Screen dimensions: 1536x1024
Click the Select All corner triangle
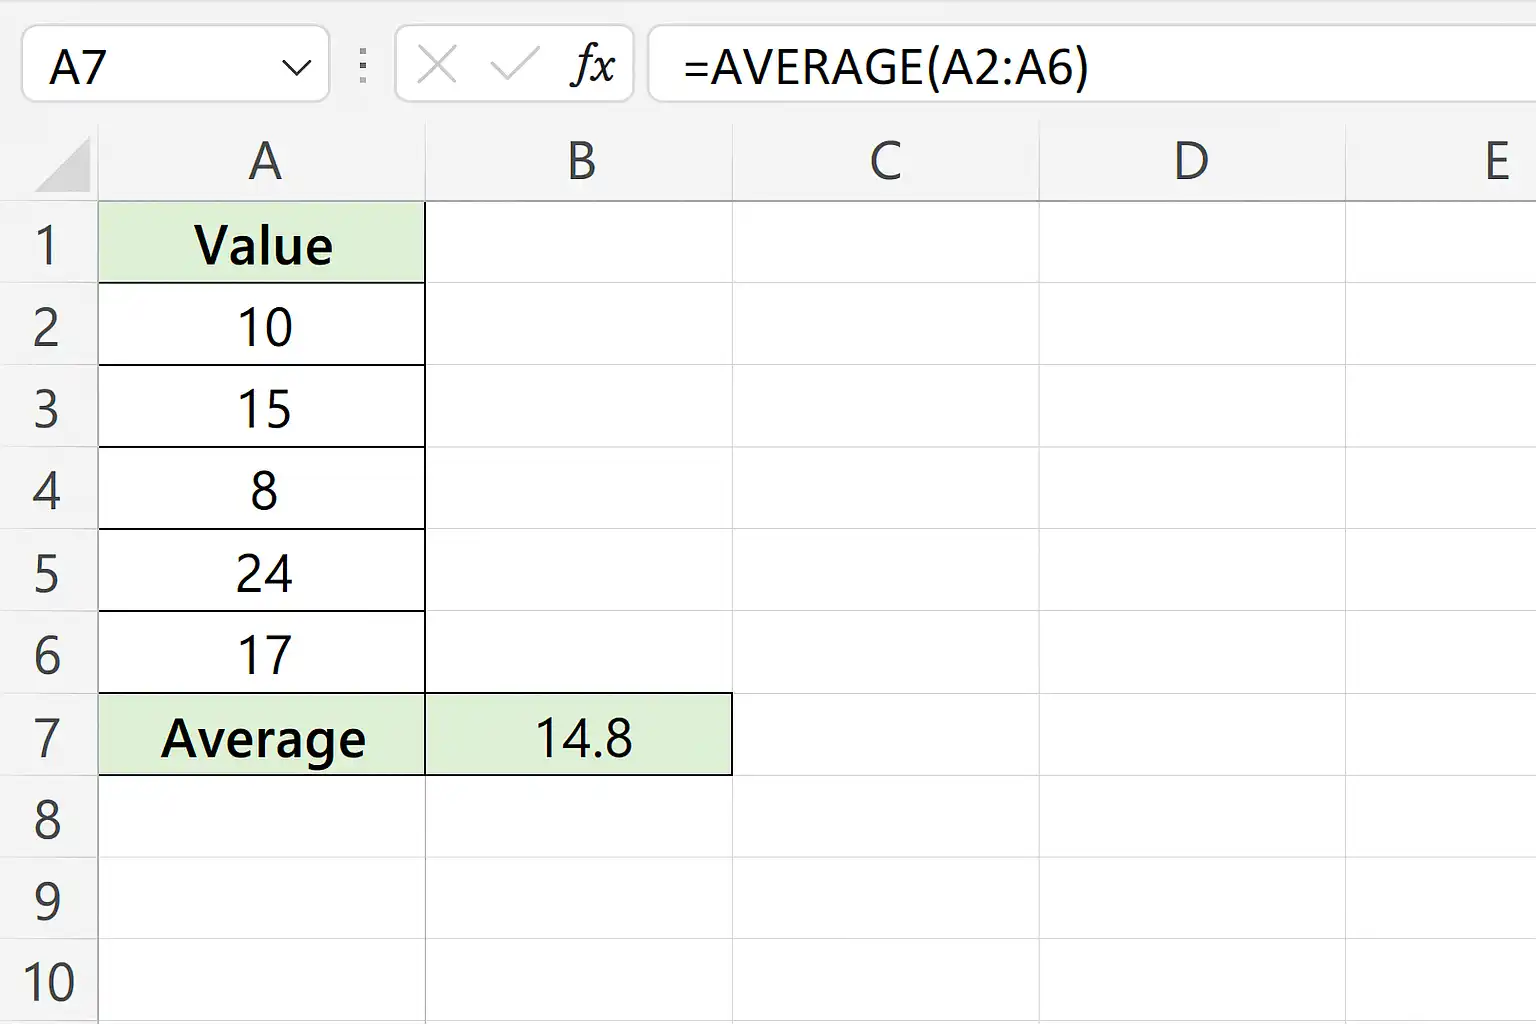click(x=62, y=165)
